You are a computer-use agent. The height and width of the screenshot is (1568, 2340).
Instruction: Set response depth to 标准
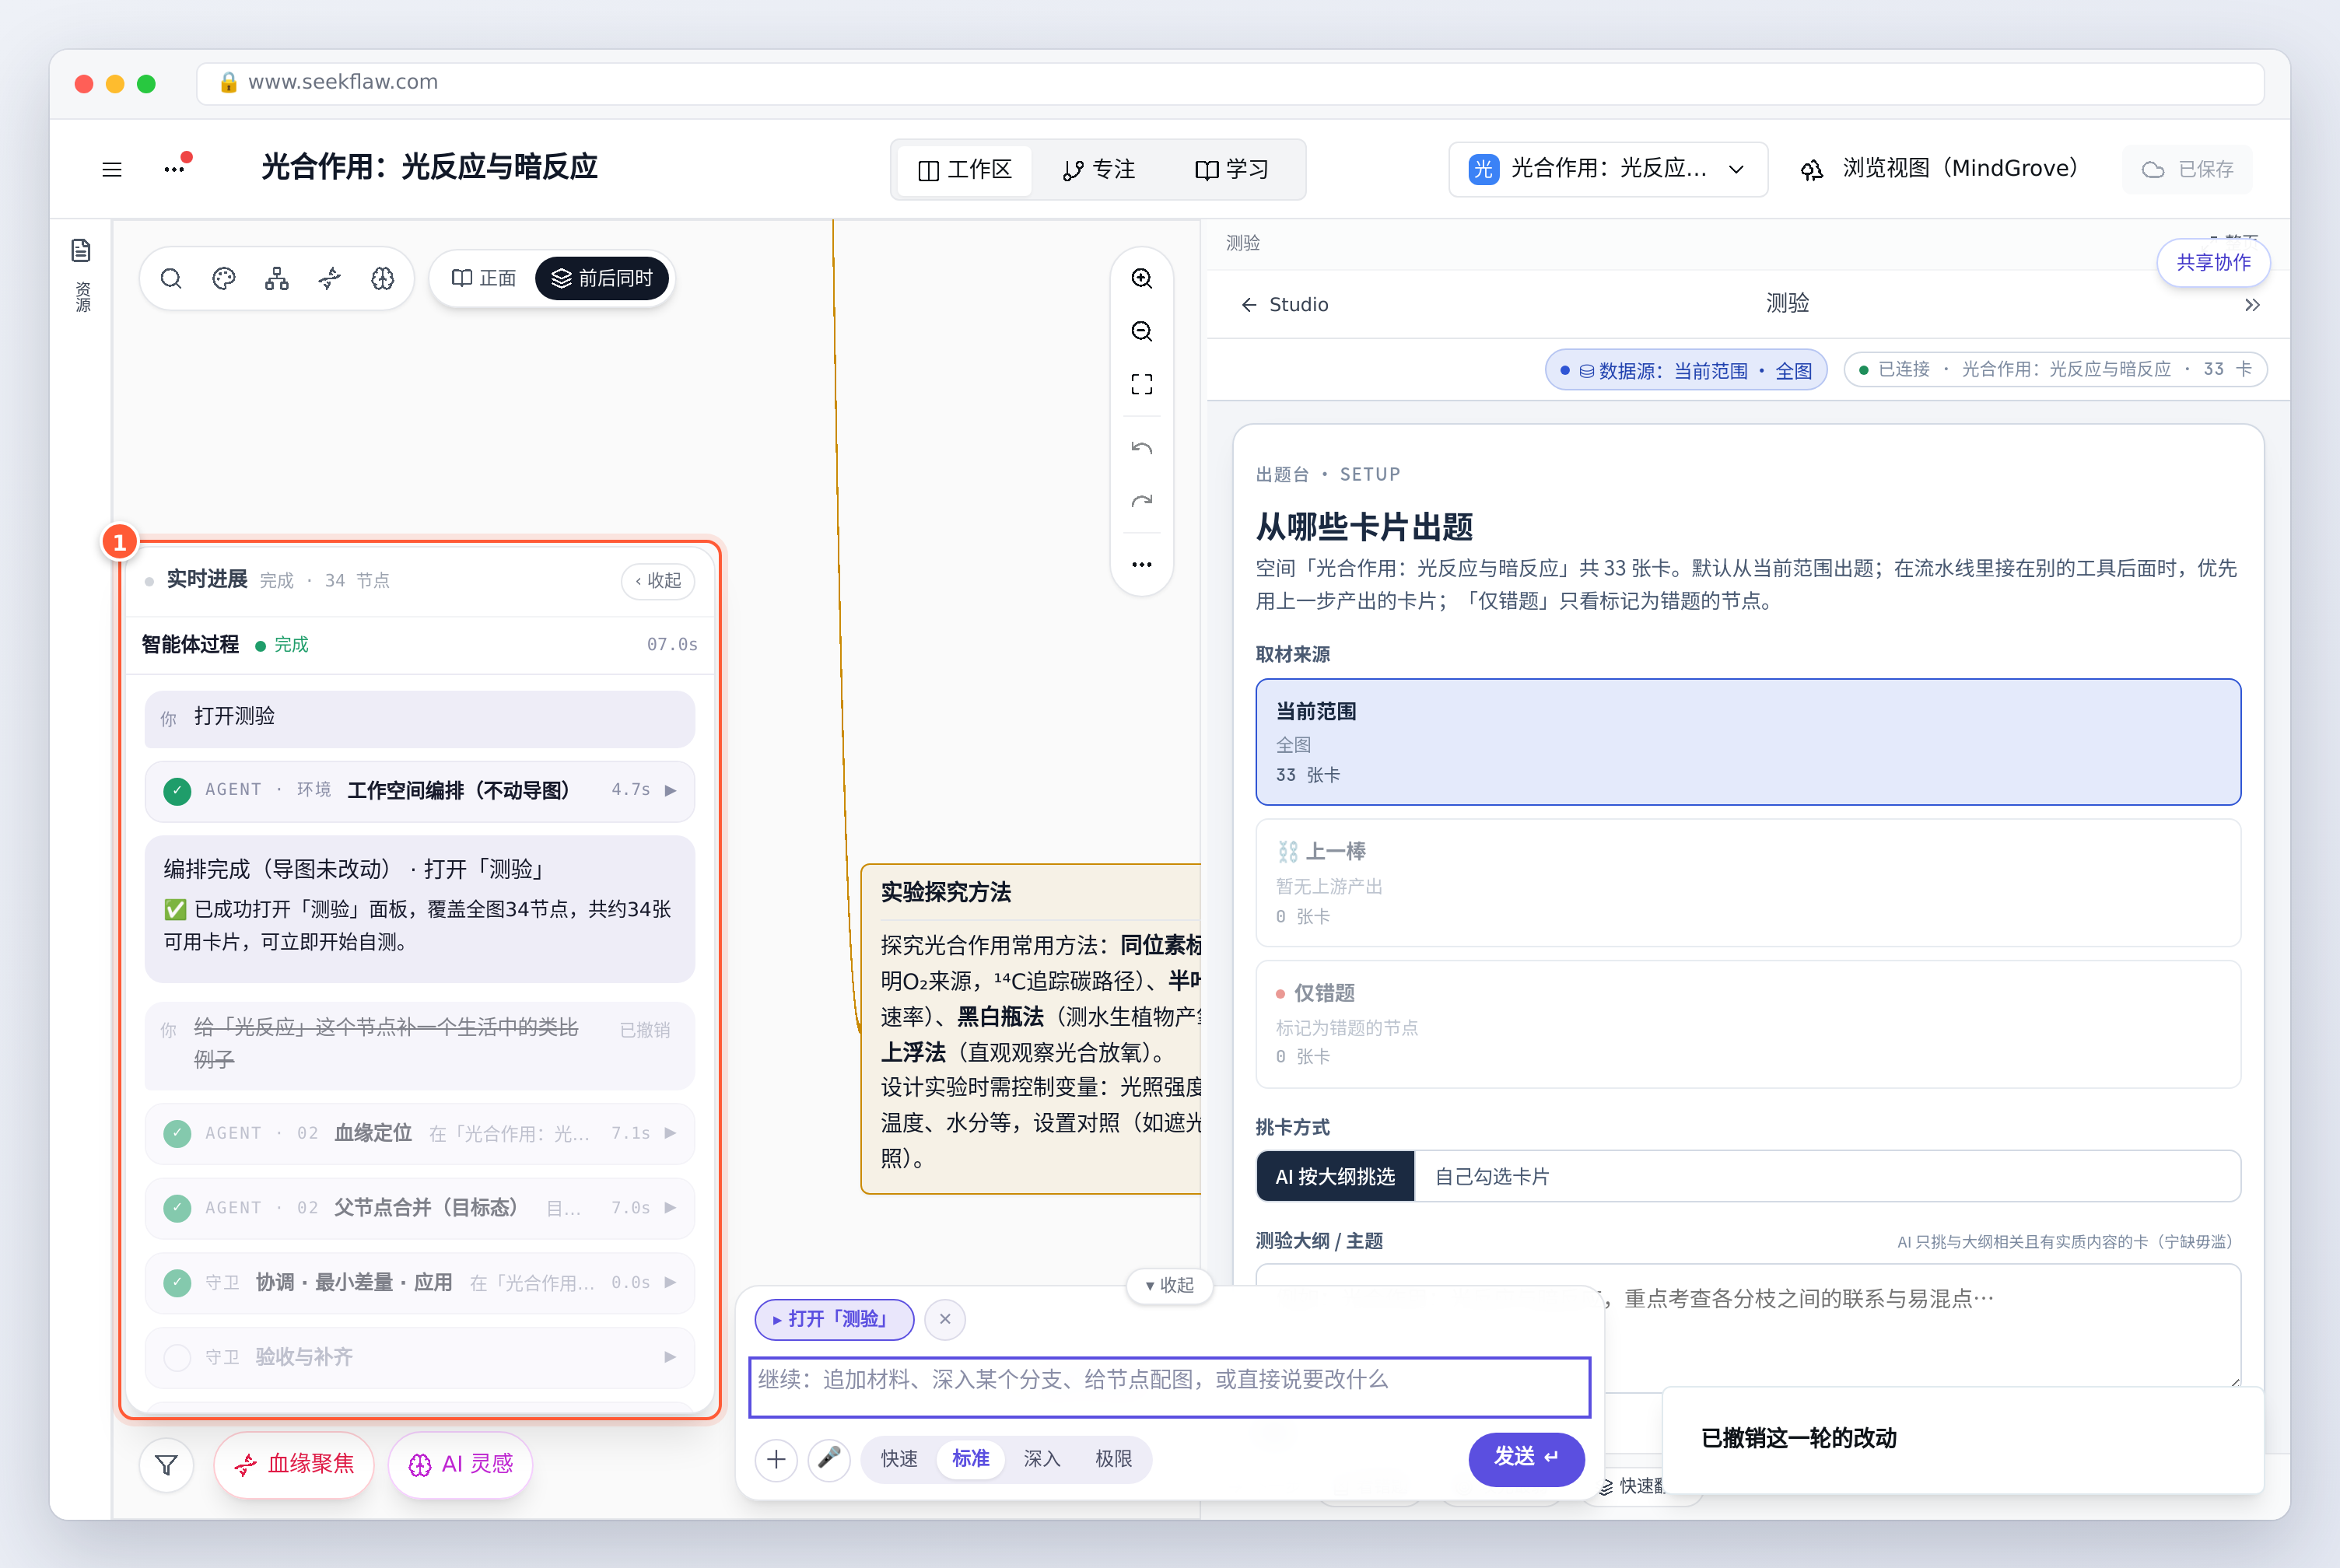(x=970, y=1459)
